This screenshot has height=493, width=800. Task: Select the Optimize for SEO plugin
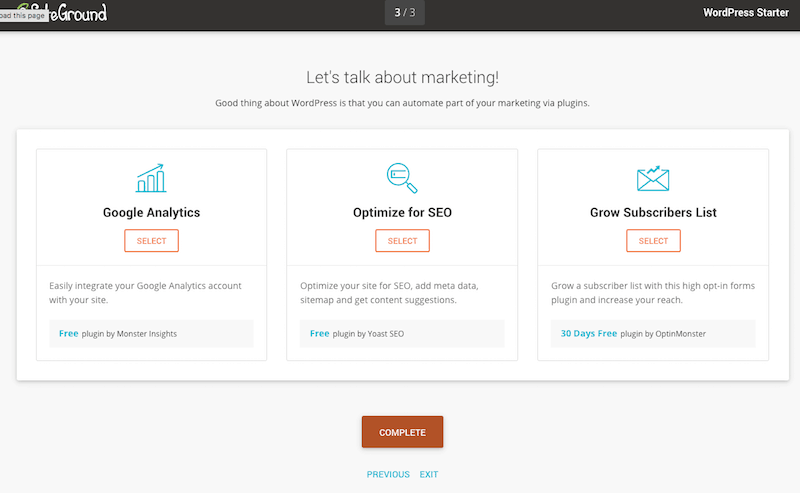coord(403,240)
